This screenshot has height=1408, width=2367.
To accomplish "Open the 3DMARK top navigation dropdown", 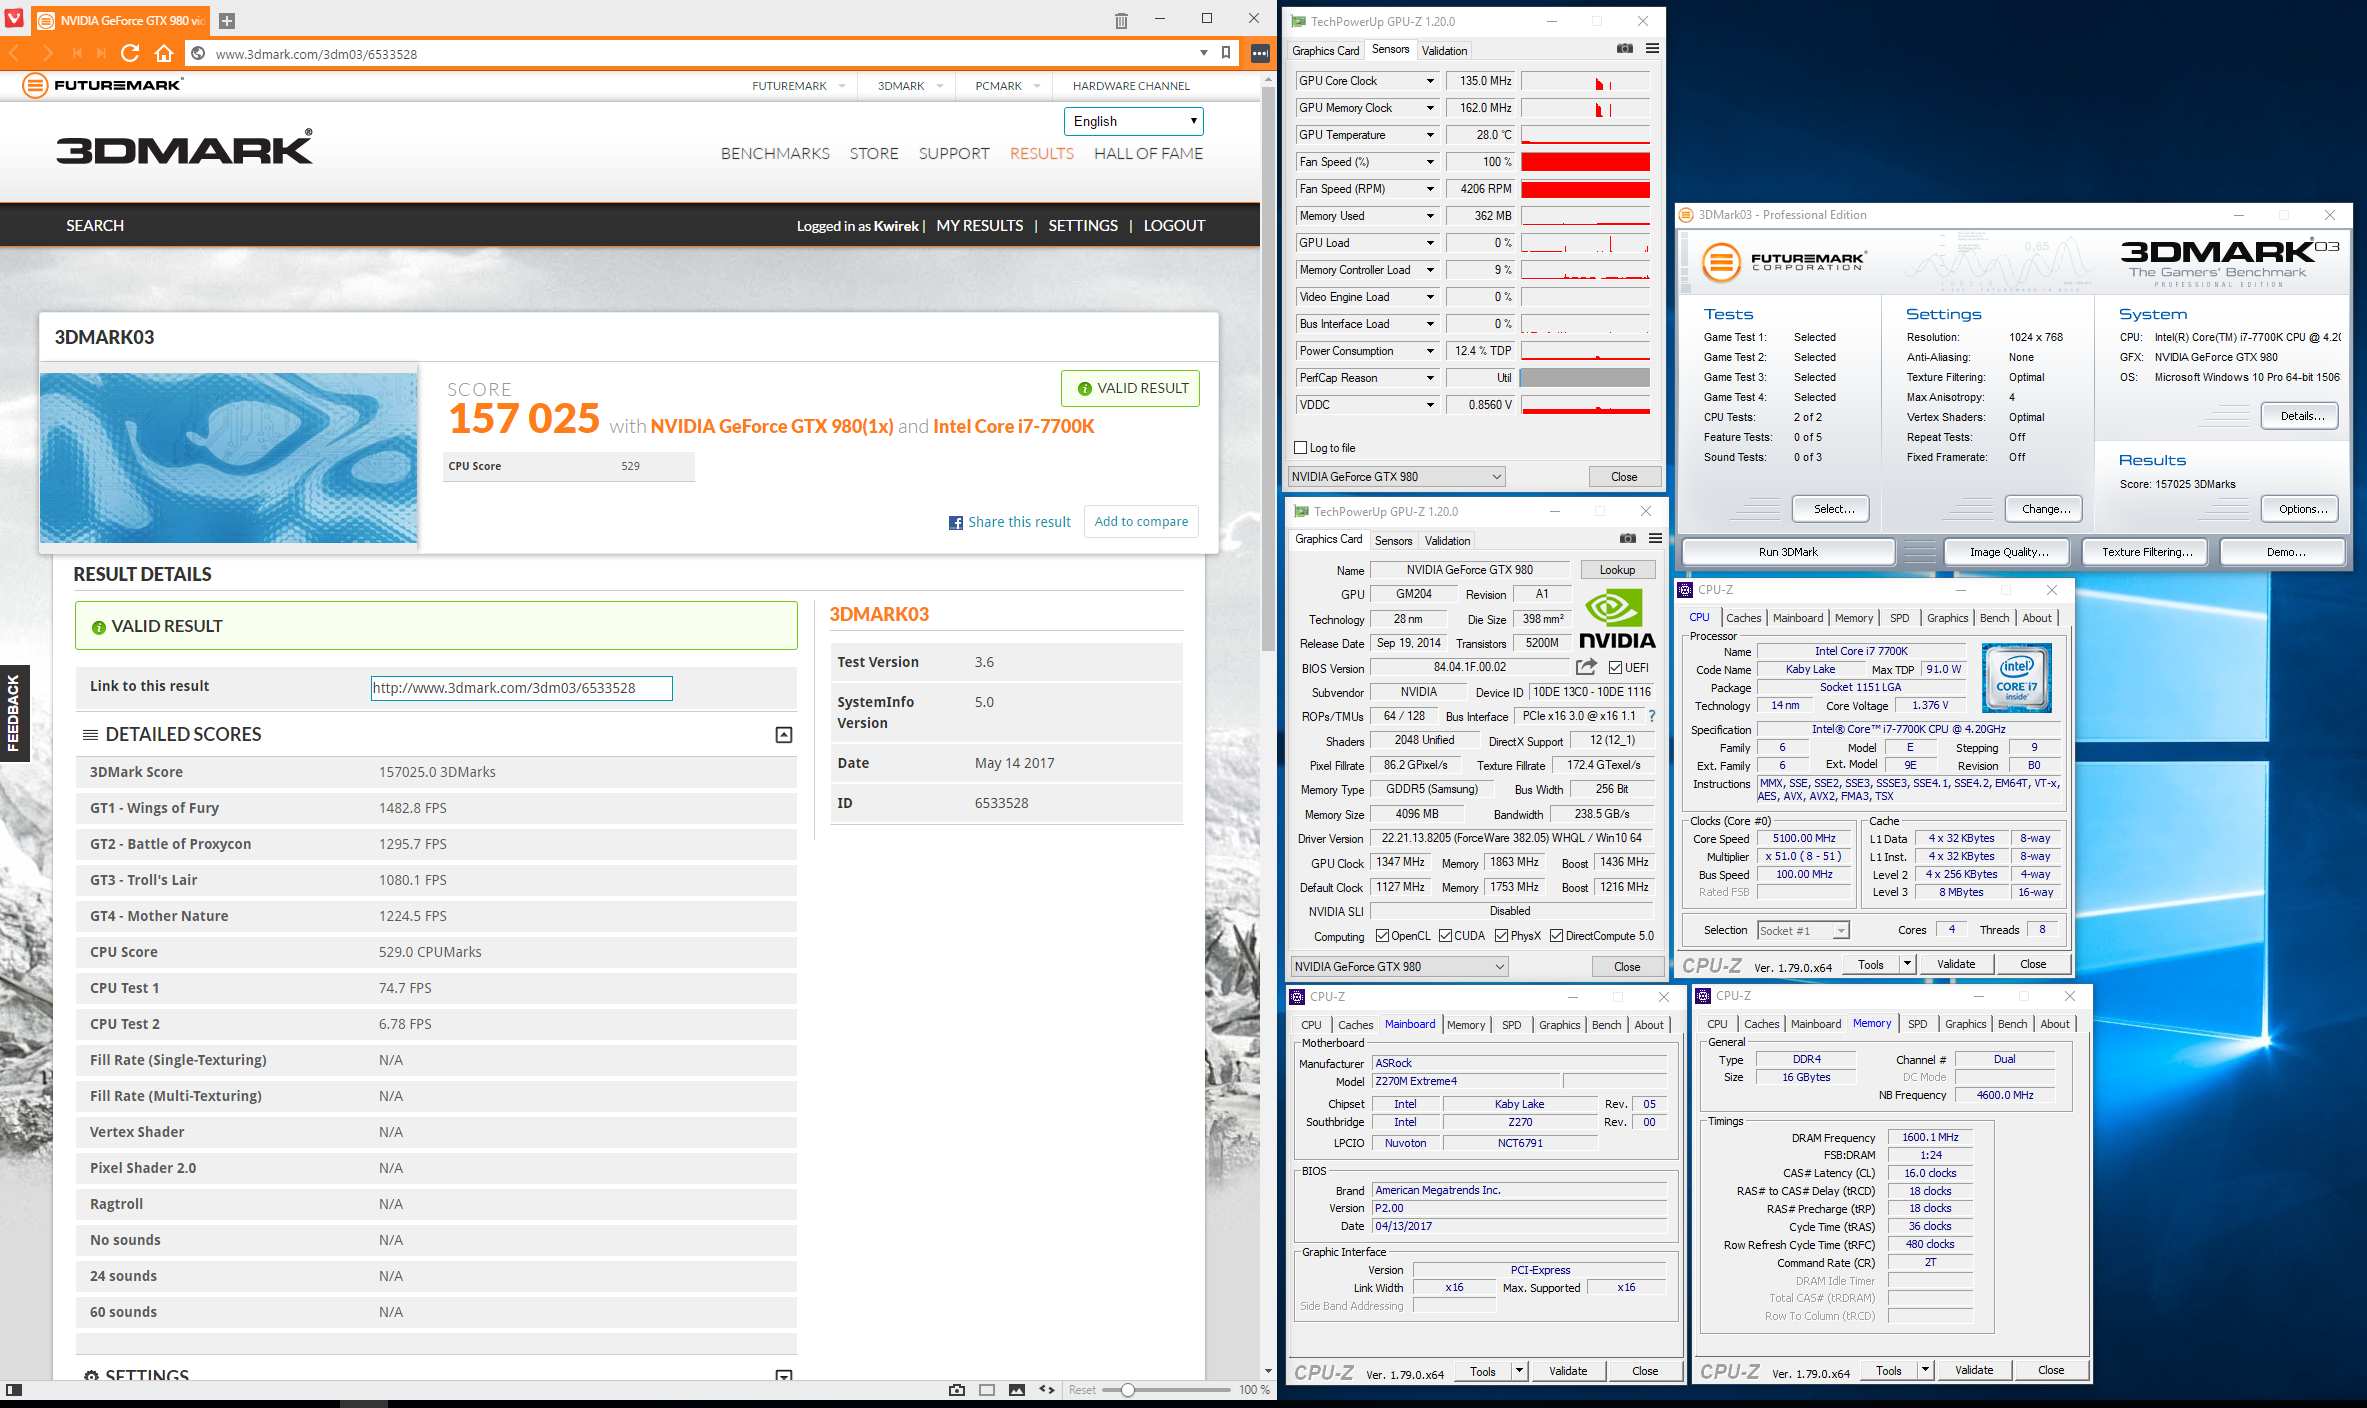I will point(911,86).
